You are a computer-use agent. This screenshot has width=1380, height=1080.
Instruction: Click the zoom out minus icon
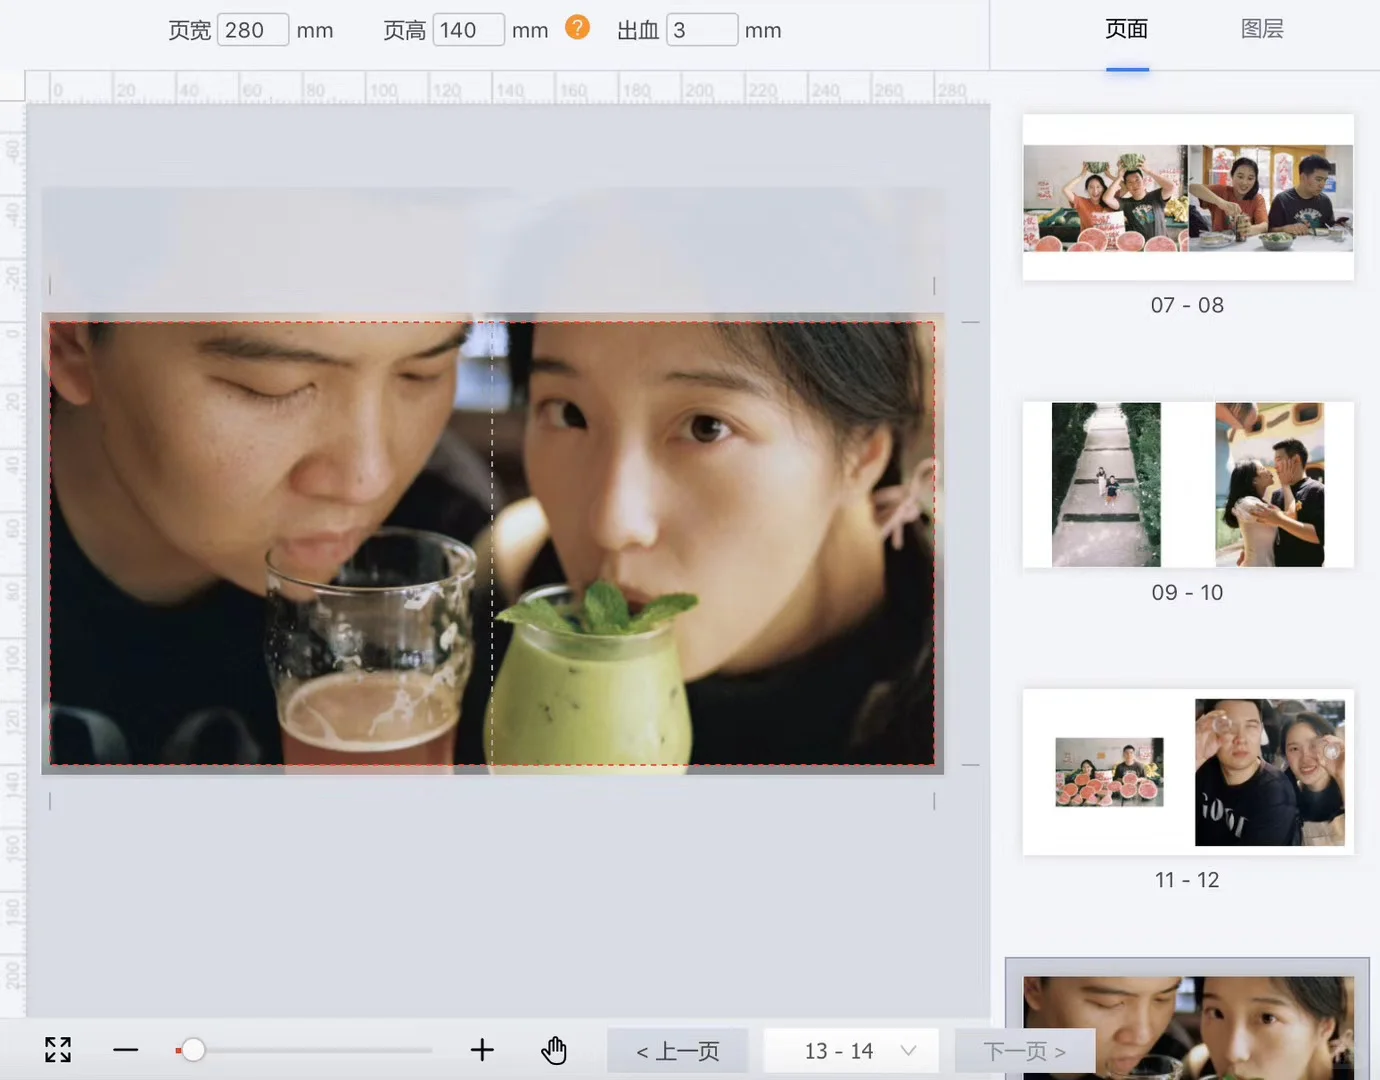coord(126,1049)
